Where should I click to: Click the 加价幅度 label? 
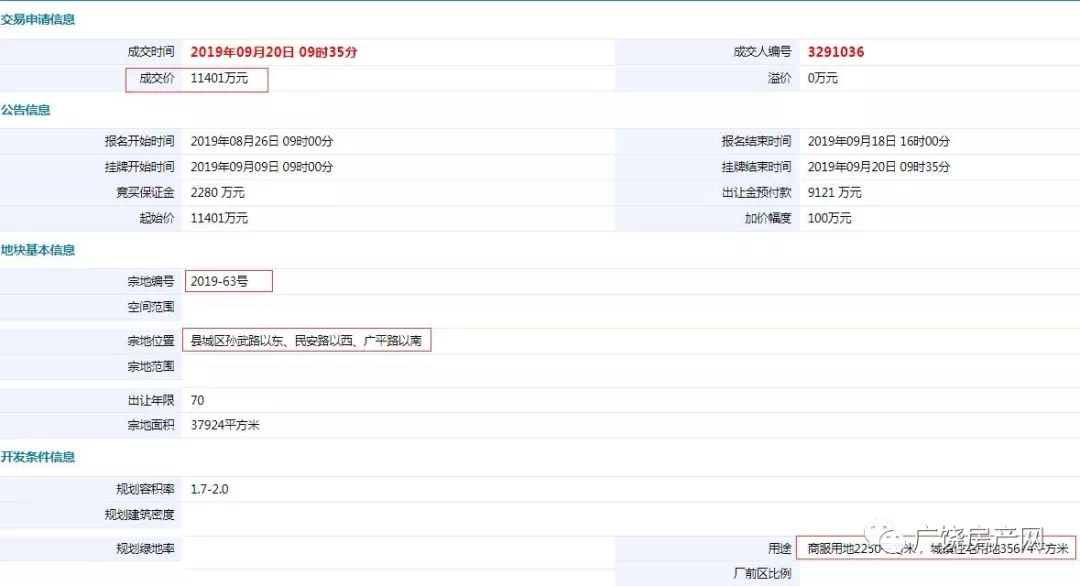coord(768,218)
